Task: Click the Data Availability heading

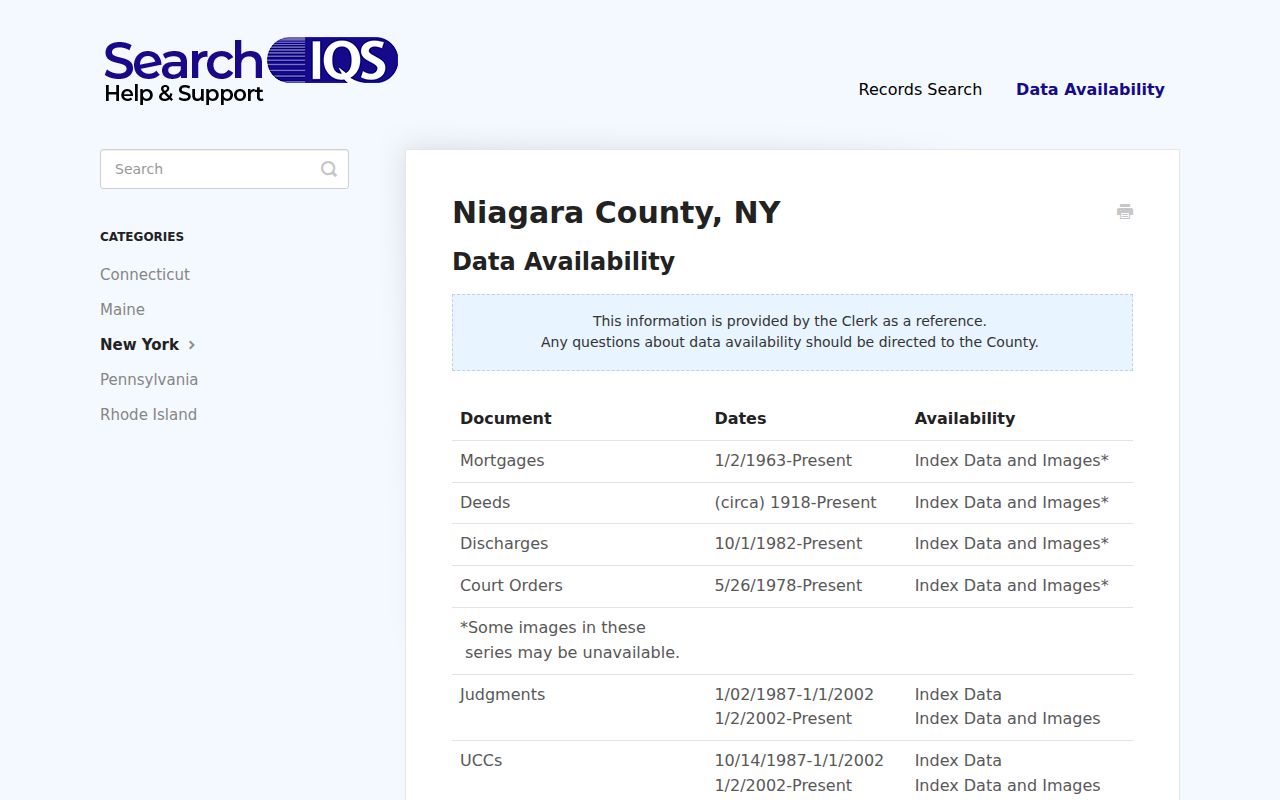Action: pos(563,261)
